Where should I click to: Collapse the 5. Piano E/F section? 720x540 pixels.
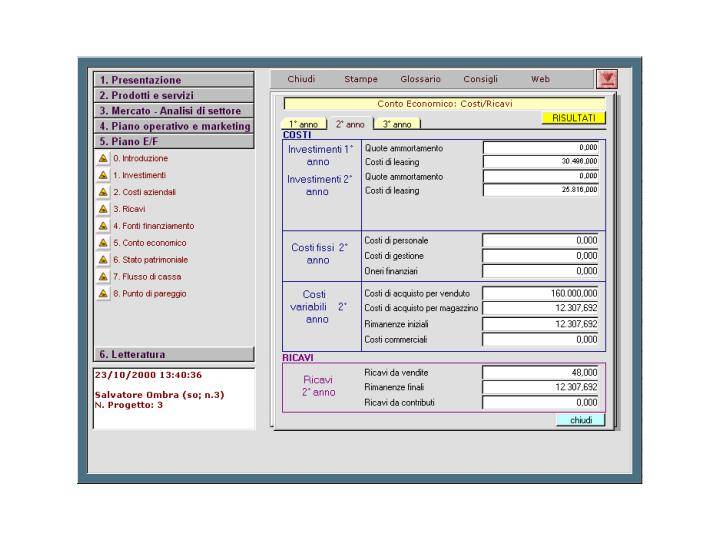[x=174, y=141]
